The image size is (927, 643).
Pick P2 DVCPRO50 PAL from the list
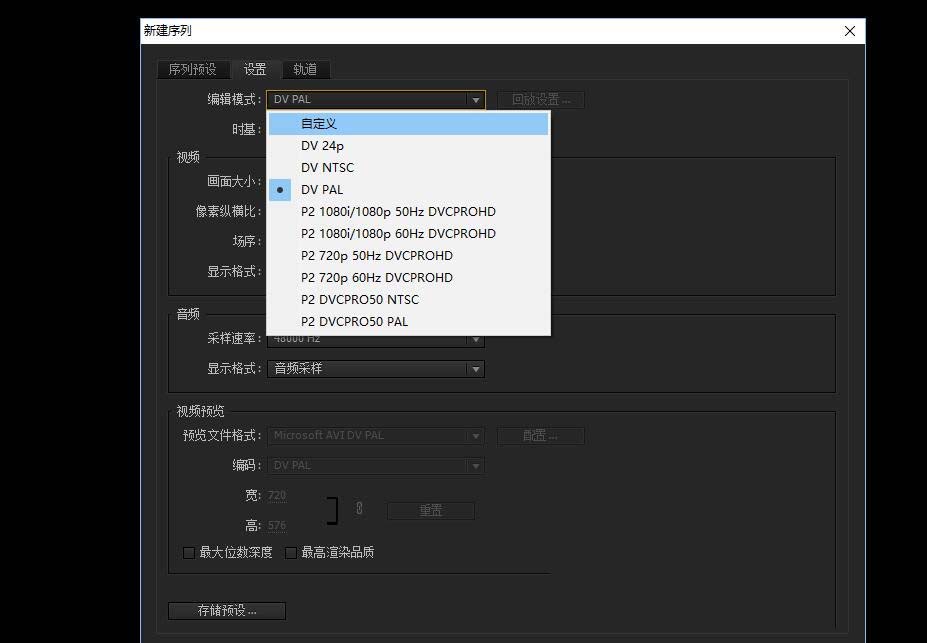pos(356,321)
